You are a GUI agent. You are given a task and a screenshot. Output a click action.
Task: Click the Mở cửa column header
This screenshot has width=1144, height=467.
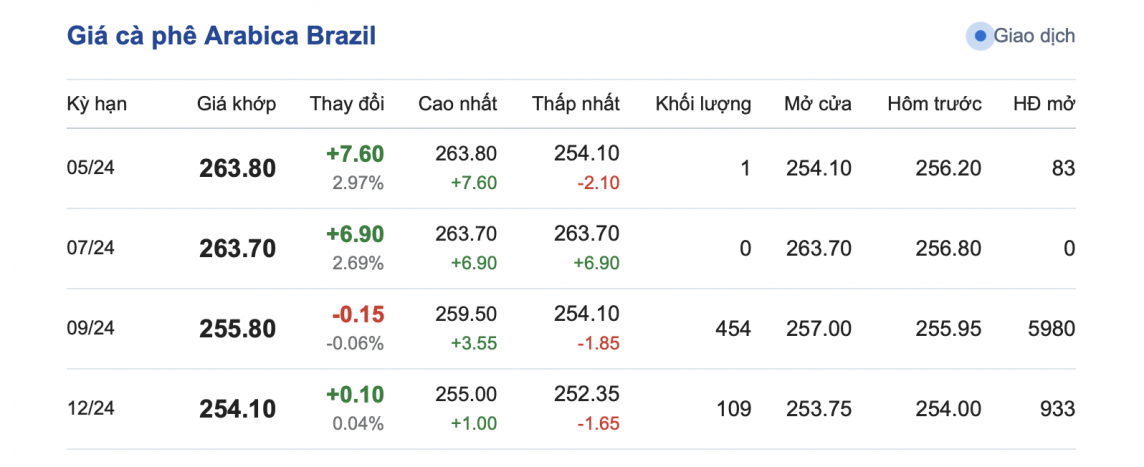818,104
